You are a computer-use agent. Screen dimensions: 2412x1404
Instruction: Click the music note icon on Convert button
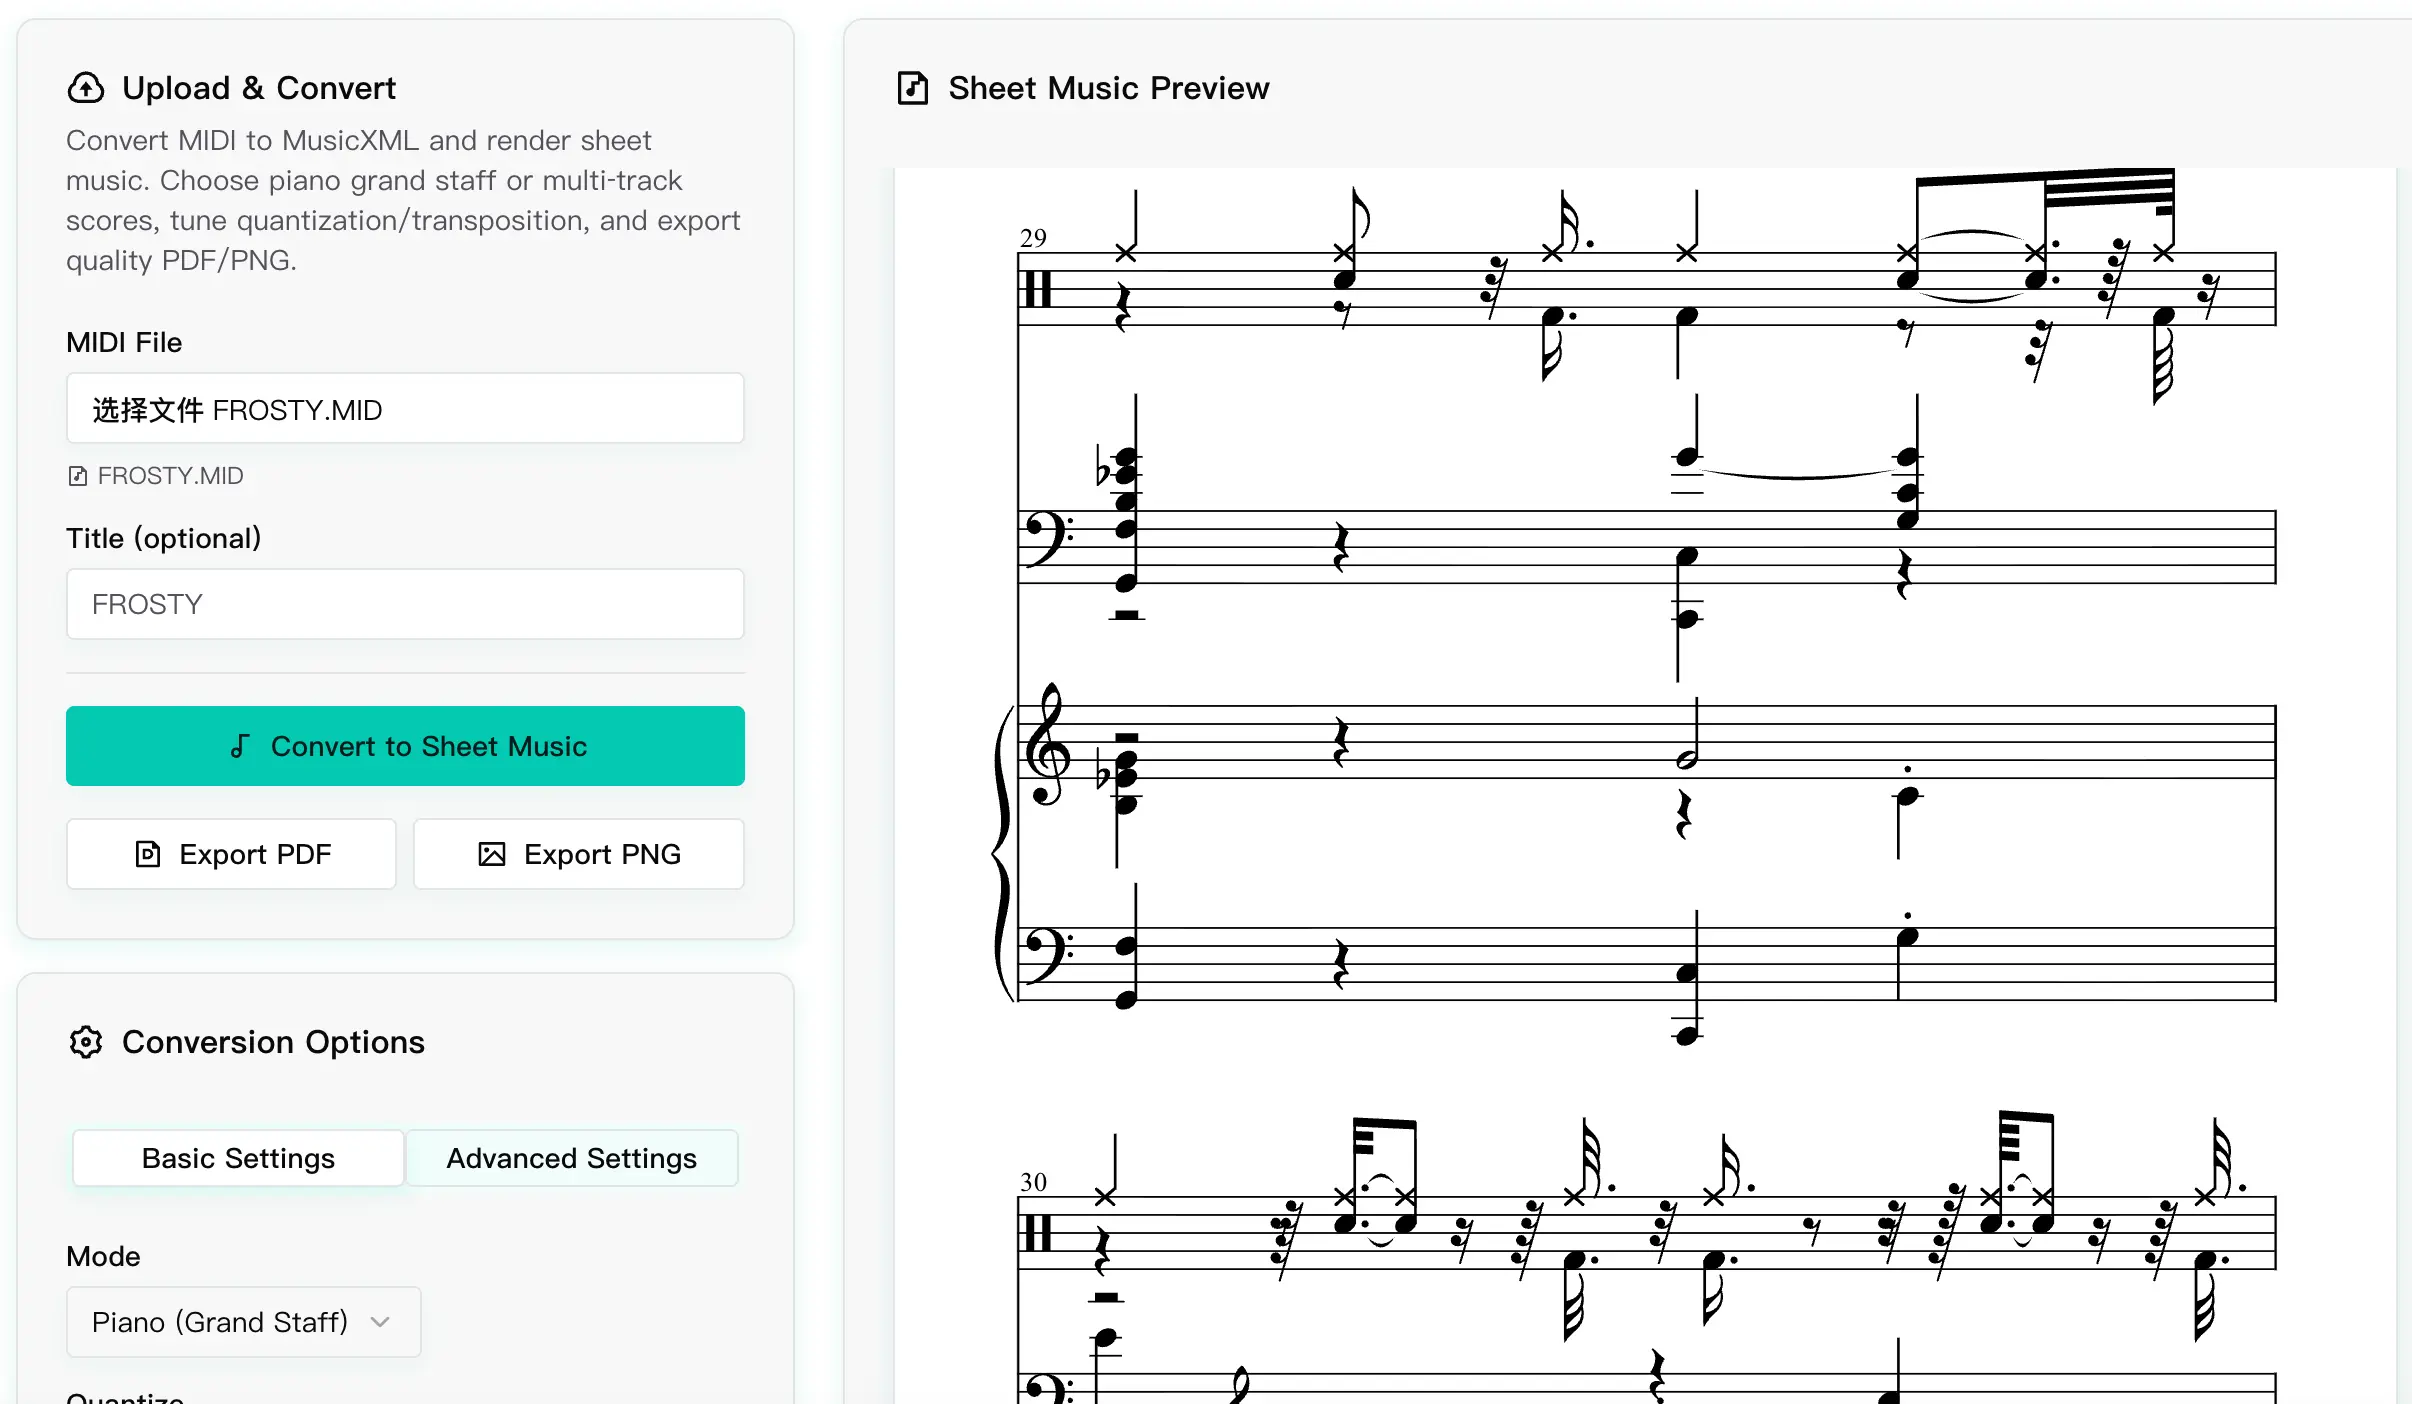pos(240,746)
